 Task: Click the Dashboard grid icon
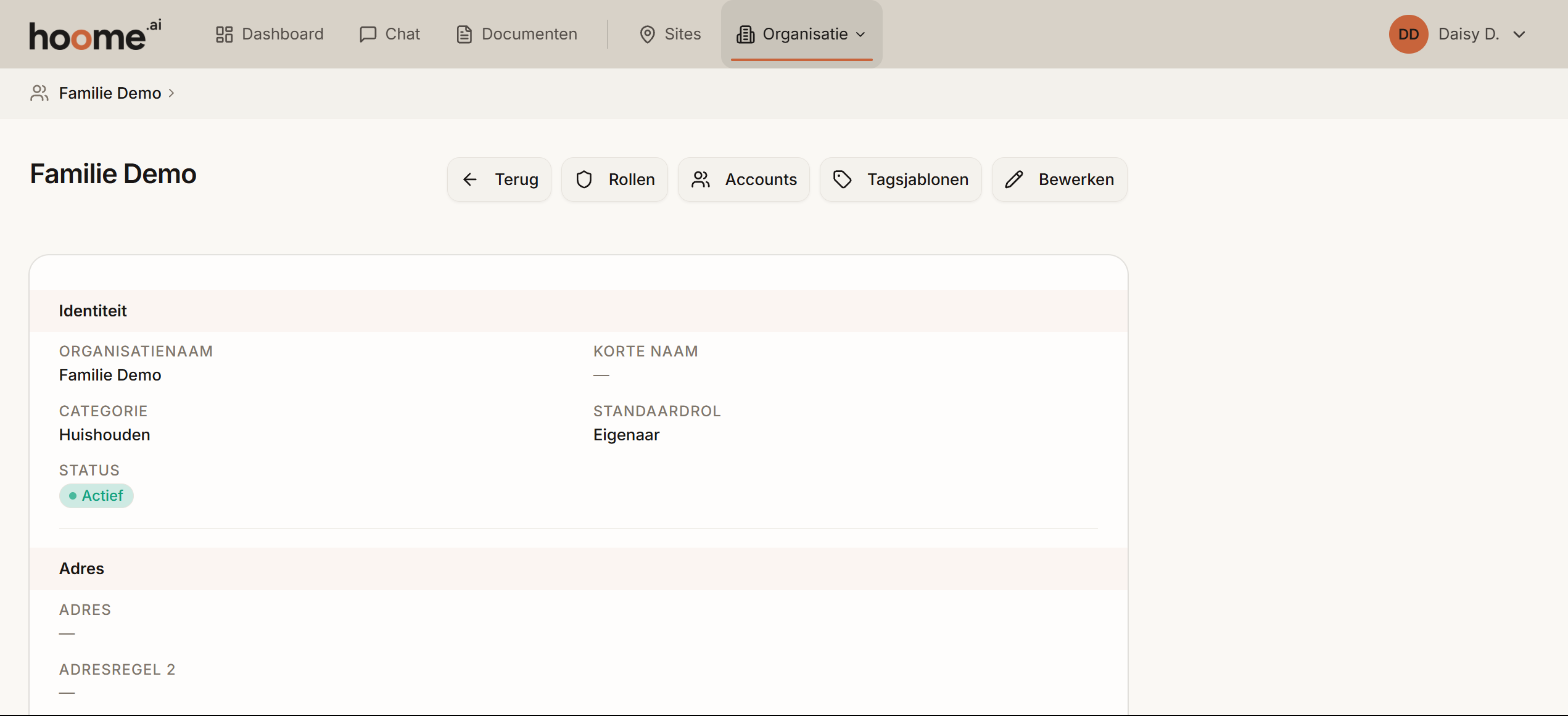[224, 34]
